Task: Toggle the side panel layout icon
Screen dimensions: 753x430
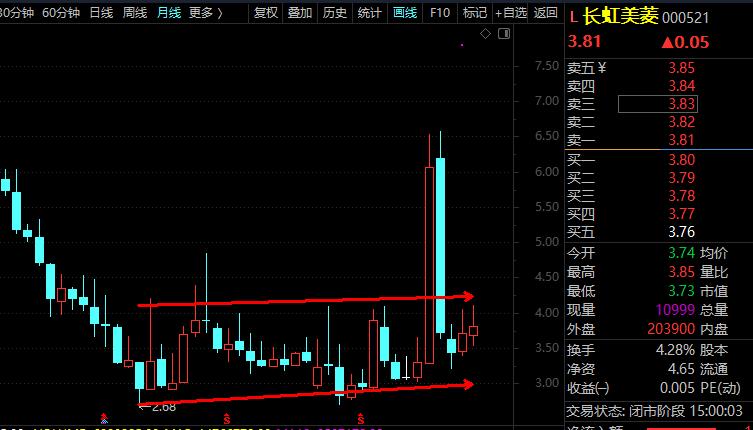Action: (x=504, y=34)
